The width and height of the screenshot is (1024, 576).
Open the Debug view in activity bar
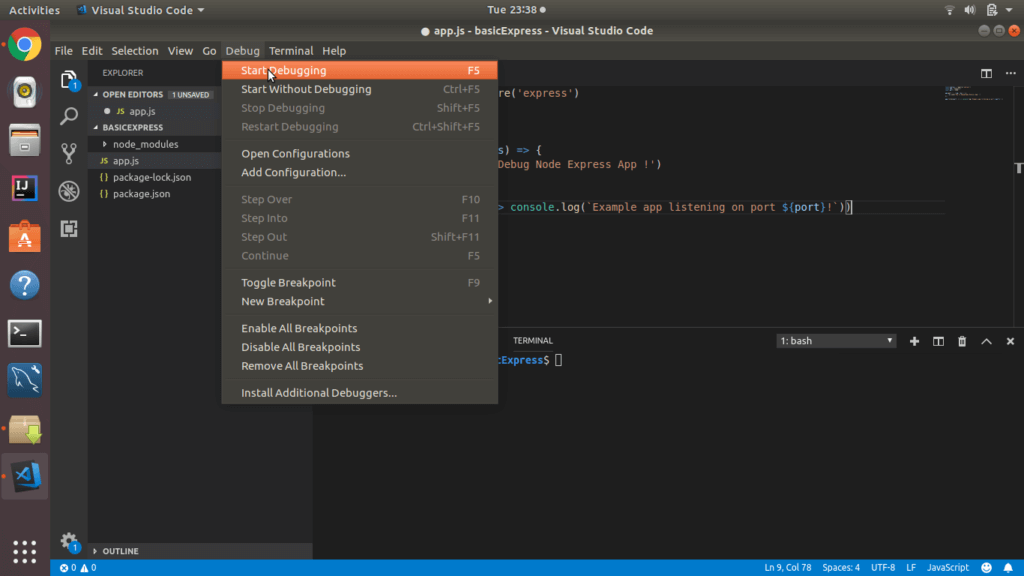[69, 191]
